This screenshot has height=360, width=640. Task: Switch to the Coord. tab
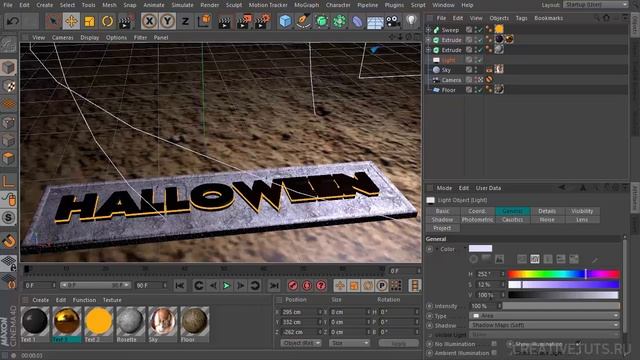tap(477, 211)
